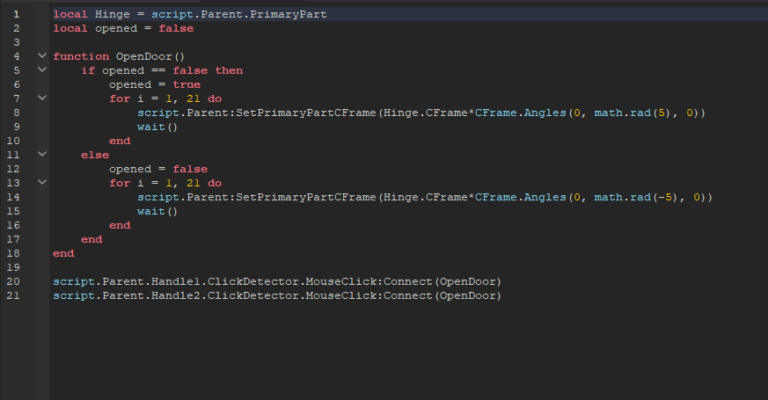768x400 pixels.
Task: Collapse the for loop on line 7
Action: pos(41,99)
